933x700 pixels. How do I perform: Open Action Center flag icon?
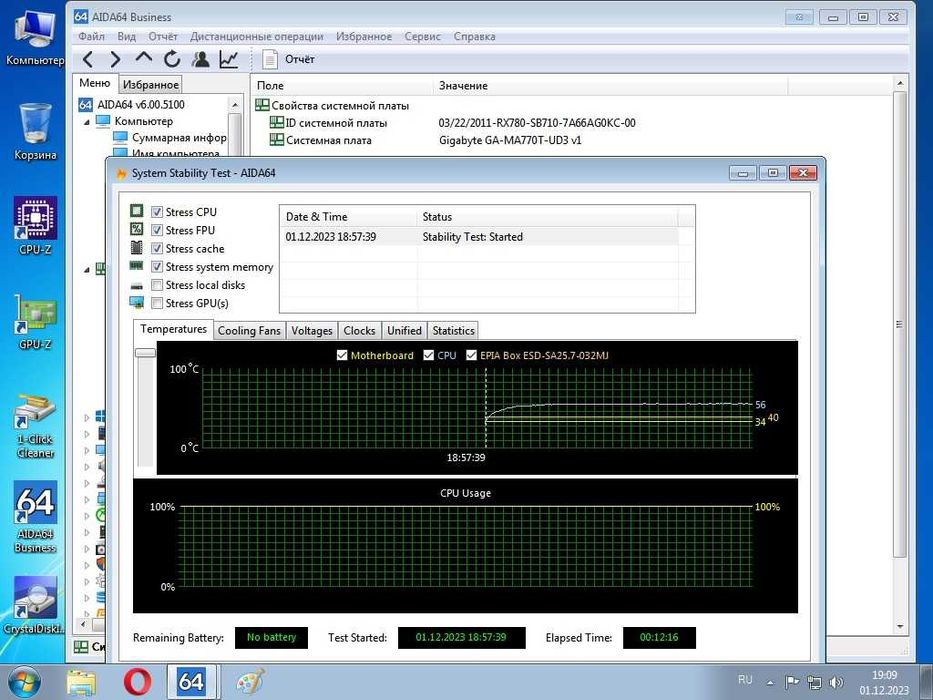[x=791, y=682]
